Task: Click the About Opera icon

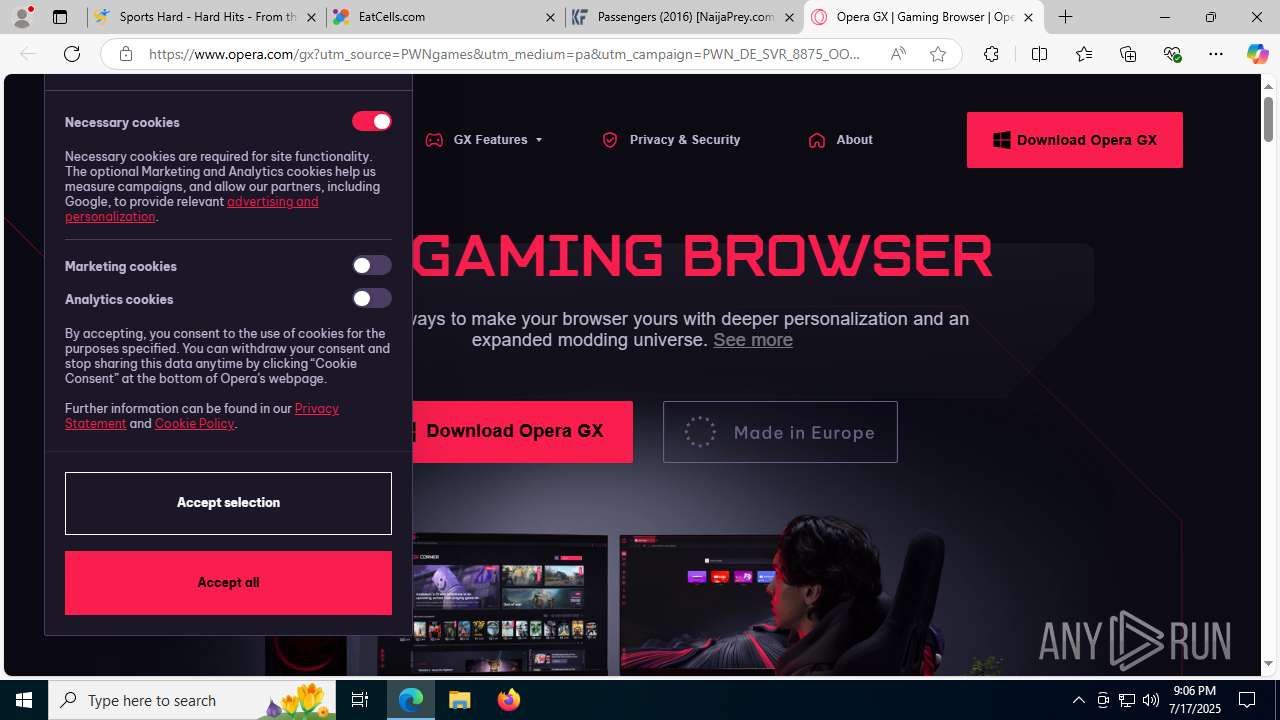Action: click(x=817, y=140)
